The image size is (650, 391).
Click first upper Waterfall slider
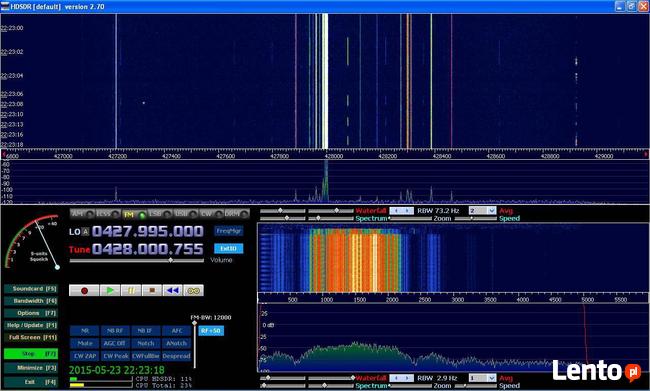pos(283,211)
